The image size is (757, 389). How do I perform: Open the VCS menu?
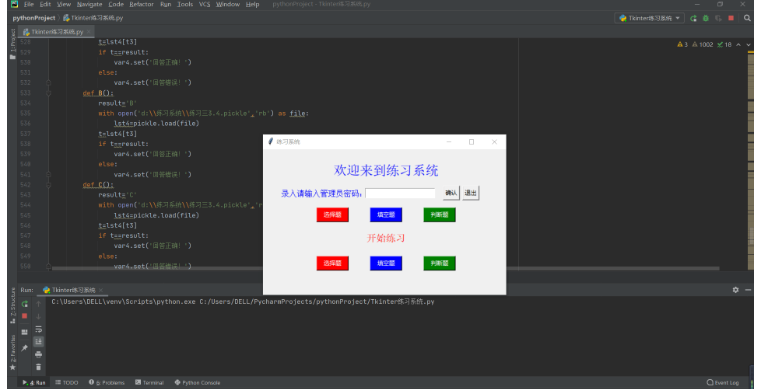point(205,4)
